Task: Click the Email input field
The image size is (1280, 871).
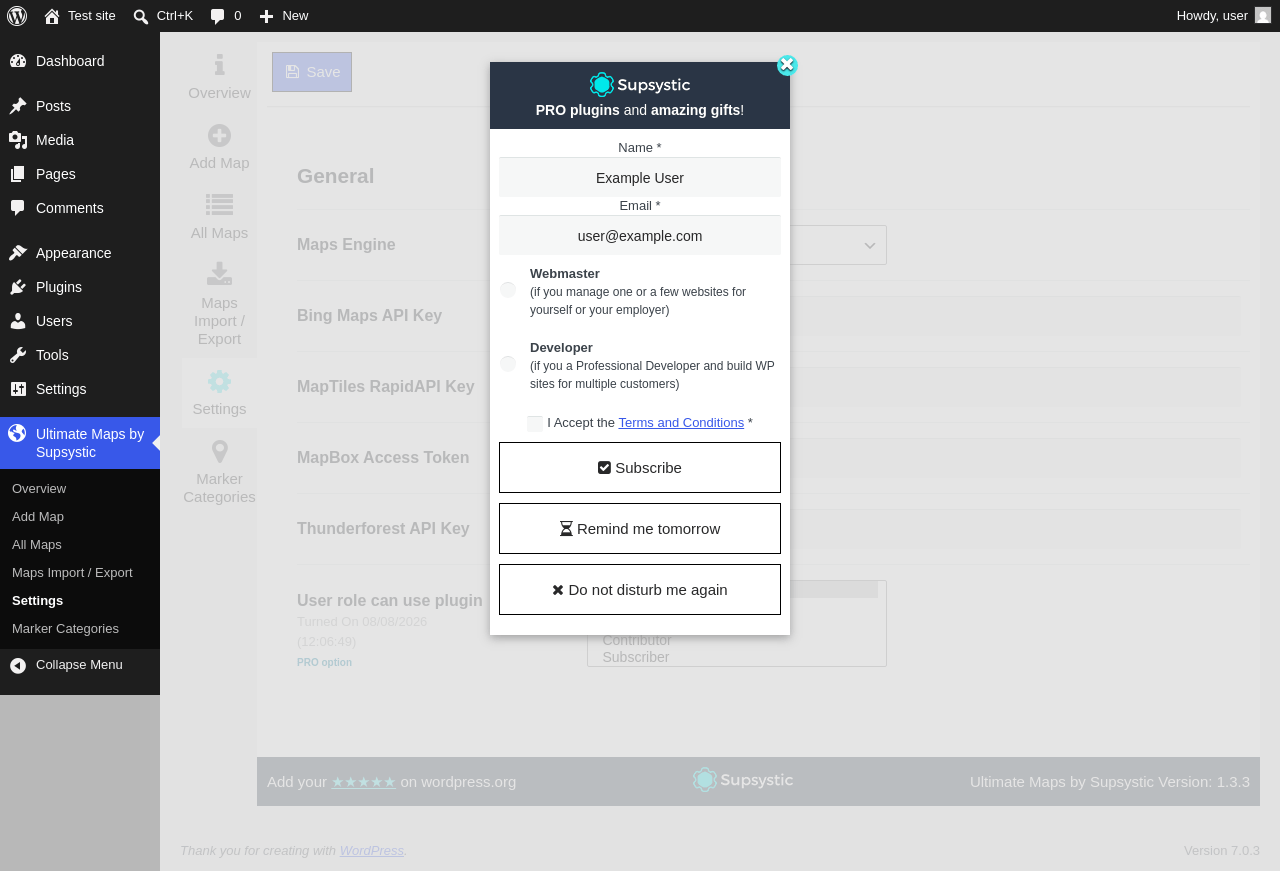Action: pos(640,236)
